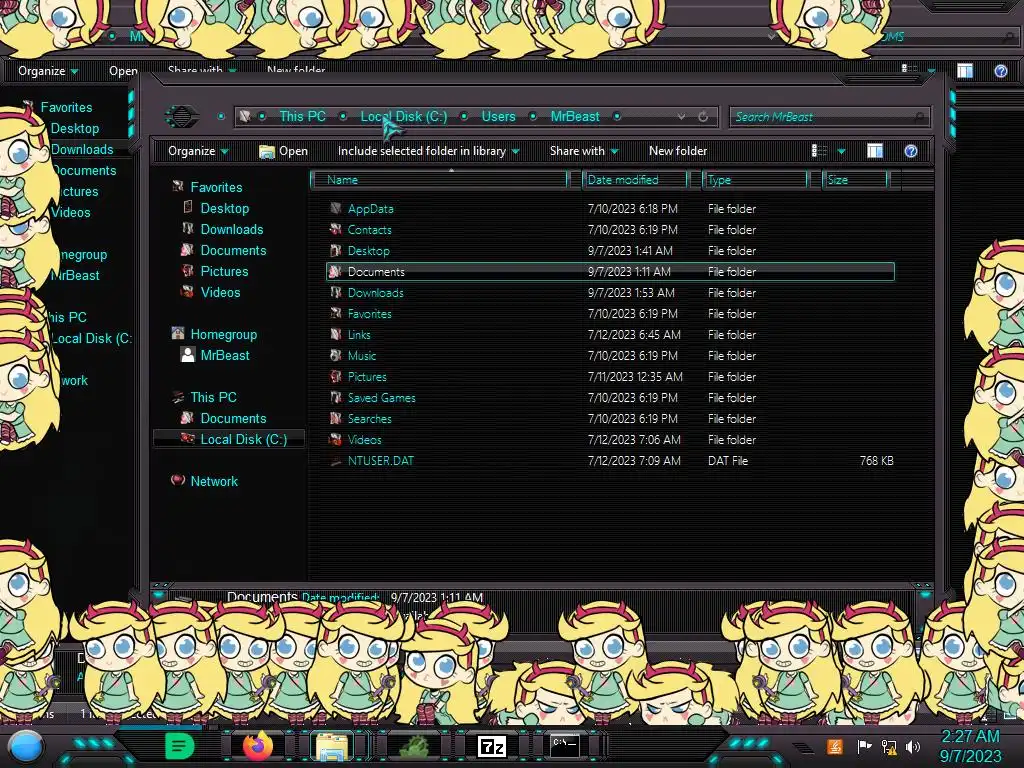
Task: Click the Open button in front toolbar
Action: 283,152
